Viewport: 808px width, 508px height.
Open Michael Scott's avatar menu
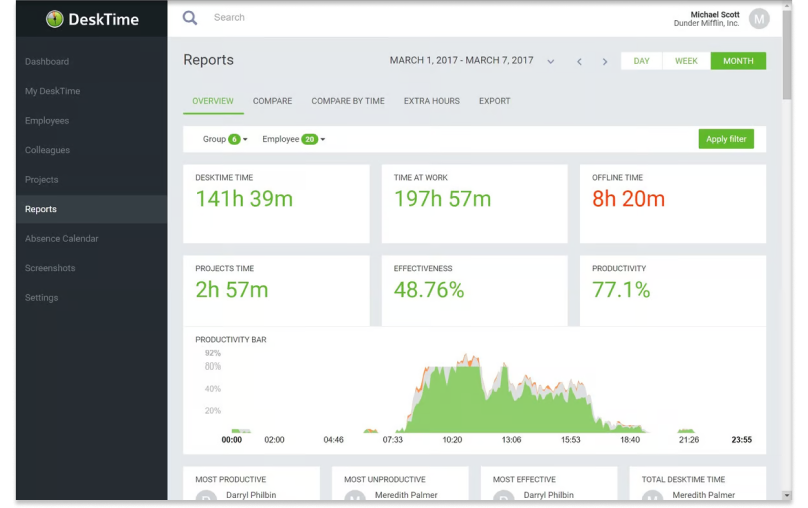tap(759, 19)
